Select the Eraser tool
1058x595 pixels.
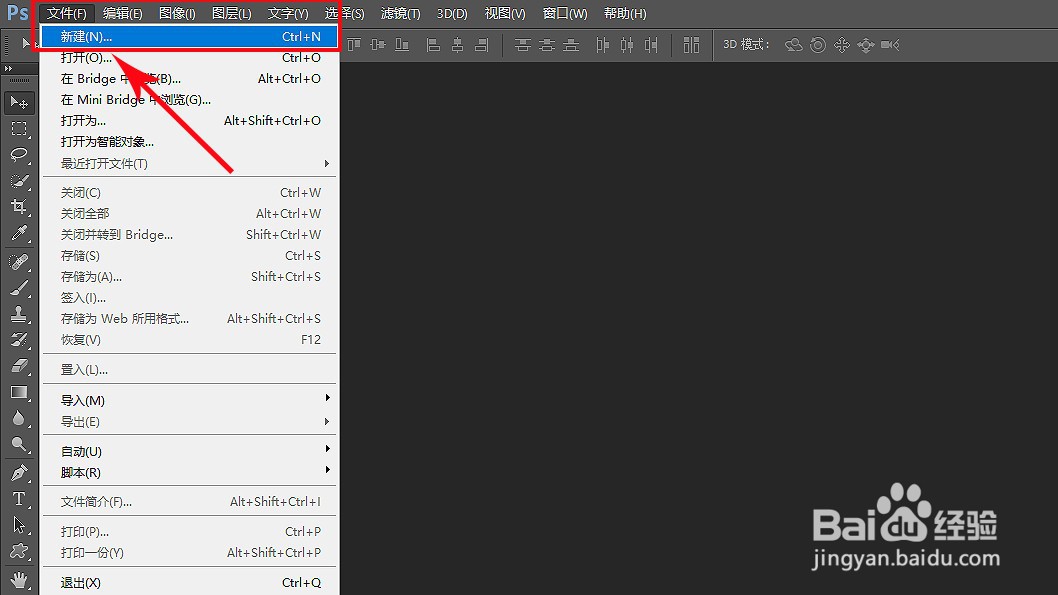coord(19,366)
